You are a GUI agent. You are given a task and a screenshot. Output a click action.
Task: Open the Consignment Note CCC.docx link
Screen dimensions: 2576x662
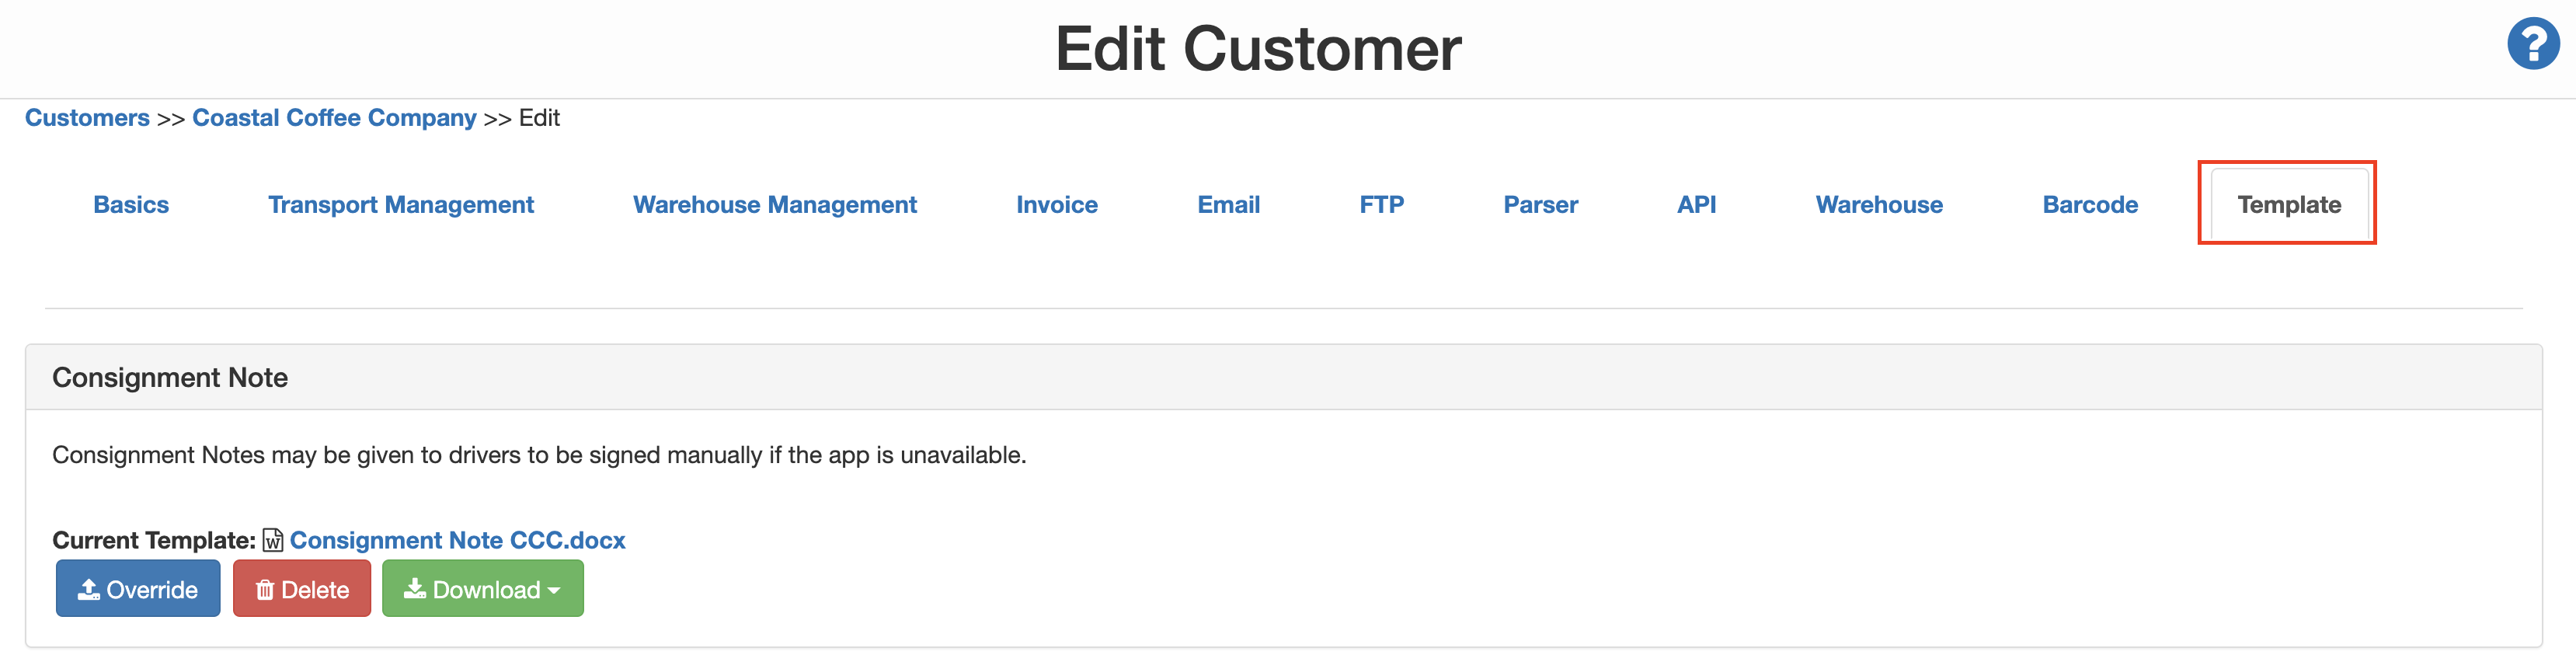(x=457, y=540)
